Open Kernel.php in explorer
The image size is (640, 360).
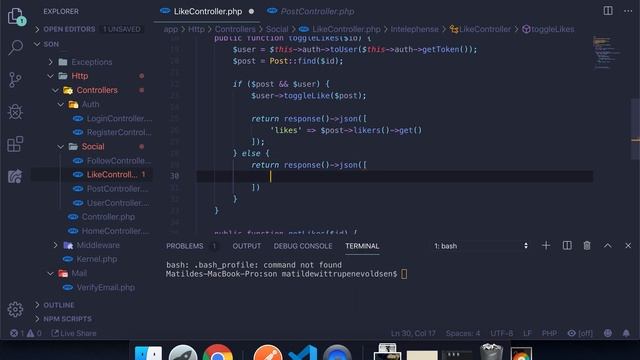pyautogui.click(x=97, y=259)
